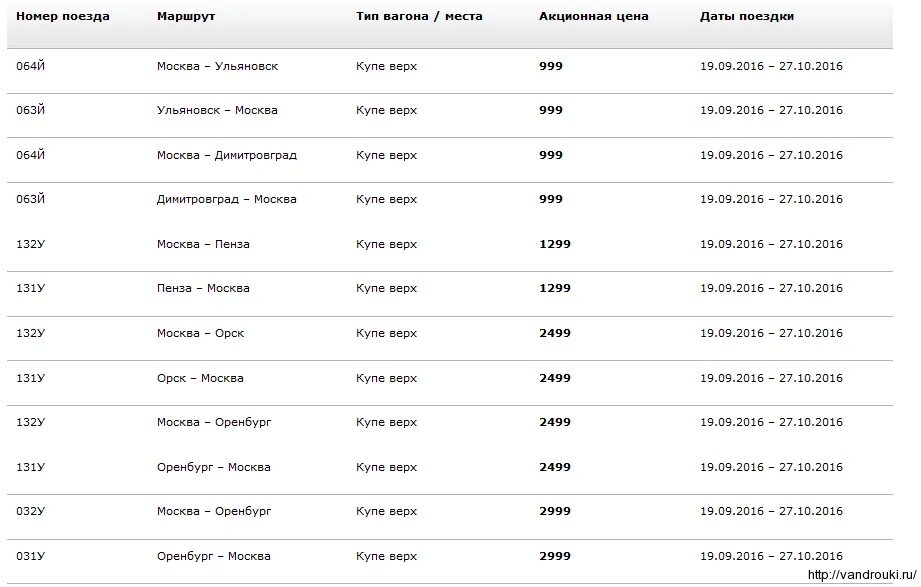This screenshot has width=921, height=587.
Task: Click the 2999 price for train 032У
Action: (x=554, y=511)
